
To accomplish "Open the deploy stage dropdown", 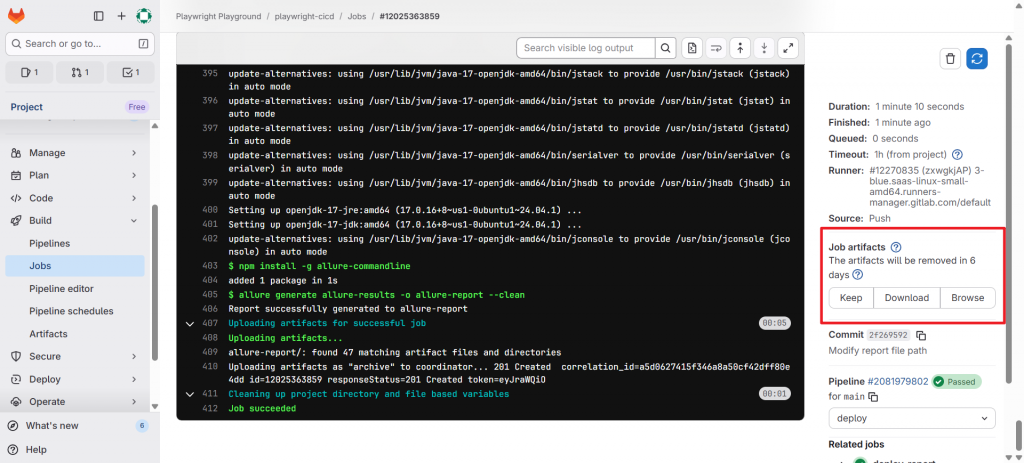I will point(912,418).
